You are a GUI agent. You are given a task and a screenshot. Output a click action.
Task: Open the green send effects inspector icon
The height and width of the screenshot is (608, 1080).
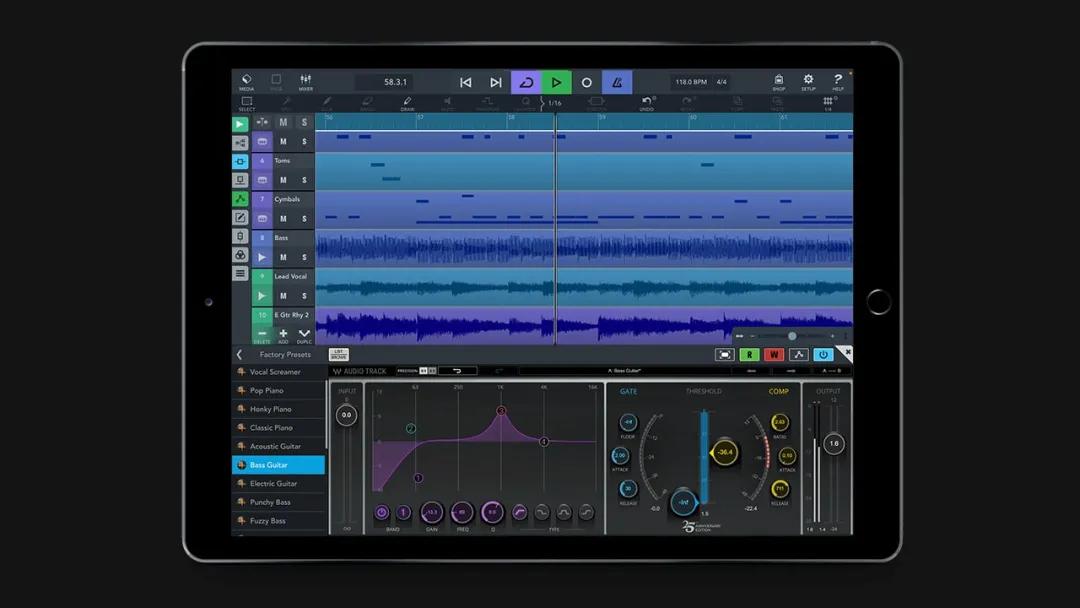[240, 199]
